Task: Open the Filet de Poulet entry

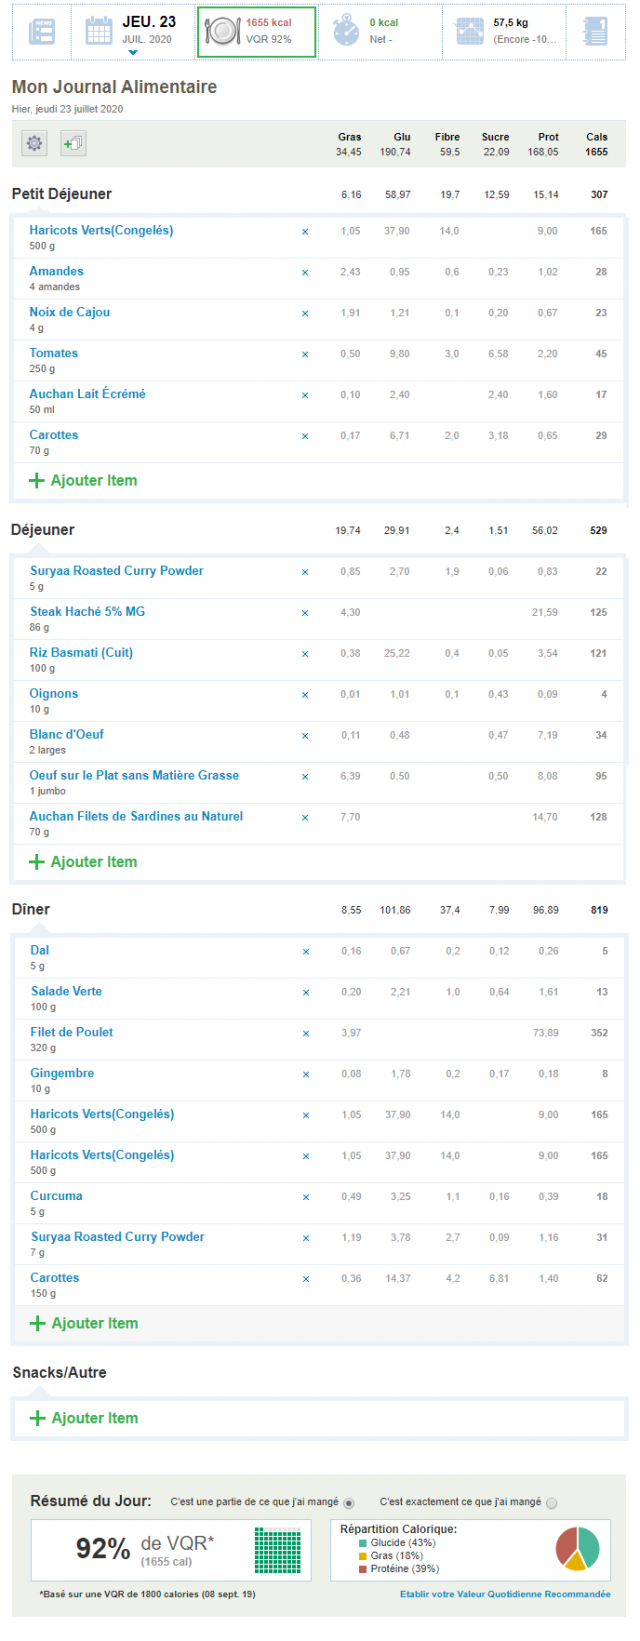Action: (x=72, y=1033)
